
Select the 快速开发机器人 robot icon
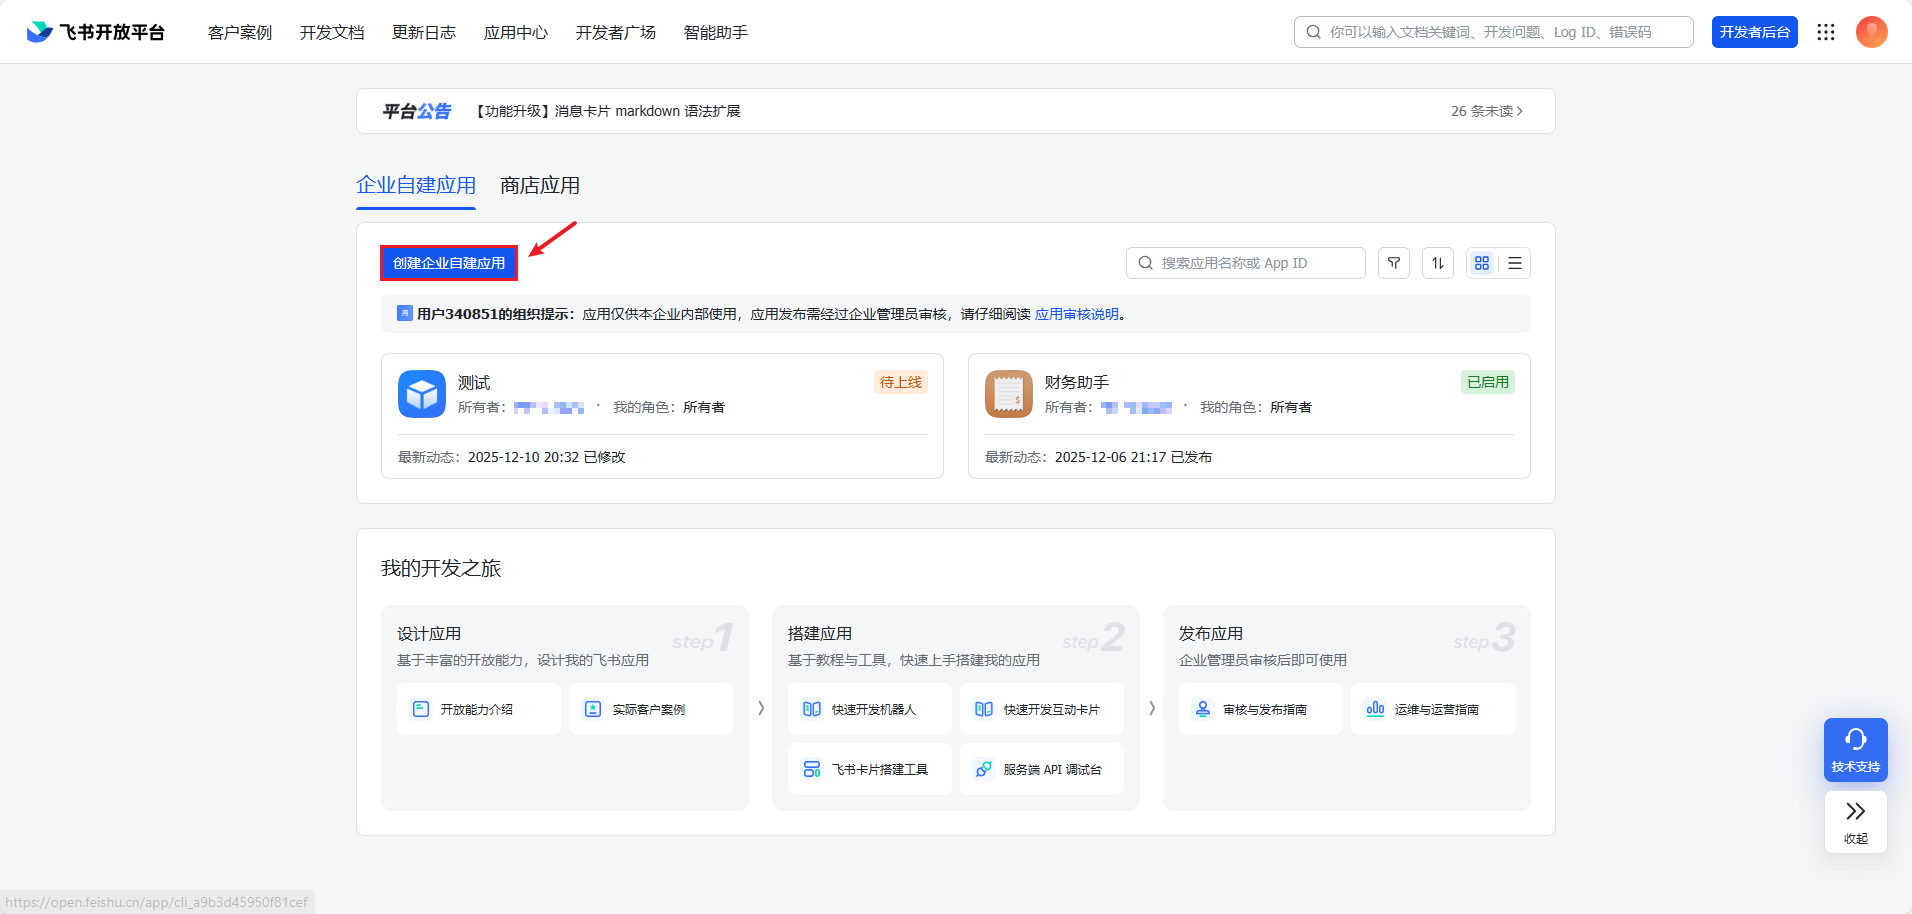(x=812, y=708)
